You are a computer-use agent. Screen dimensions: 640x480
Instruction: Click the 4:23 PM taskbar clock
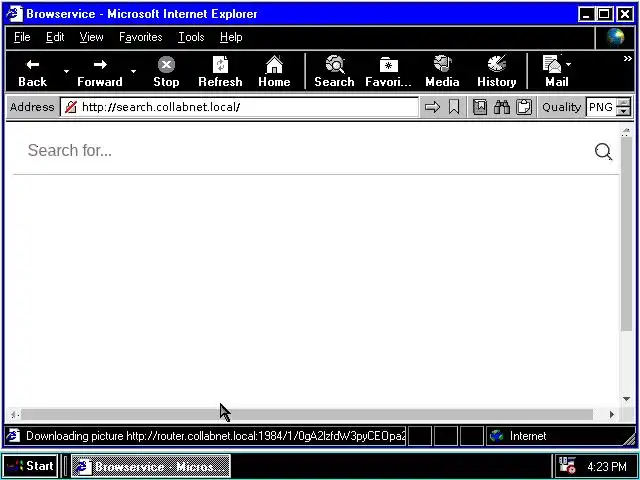coord(607,466)
